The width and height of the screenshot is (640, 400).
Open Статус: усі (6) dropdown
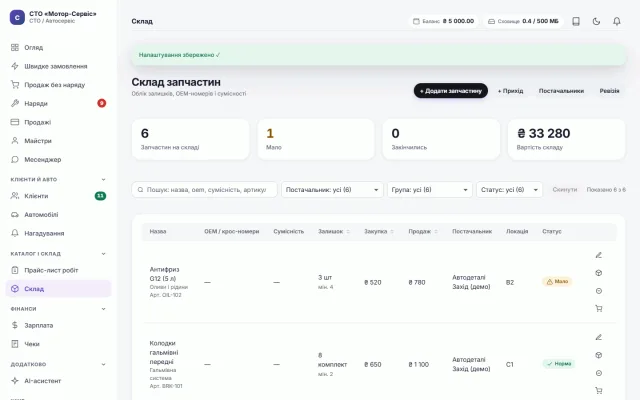click(509, 190)
